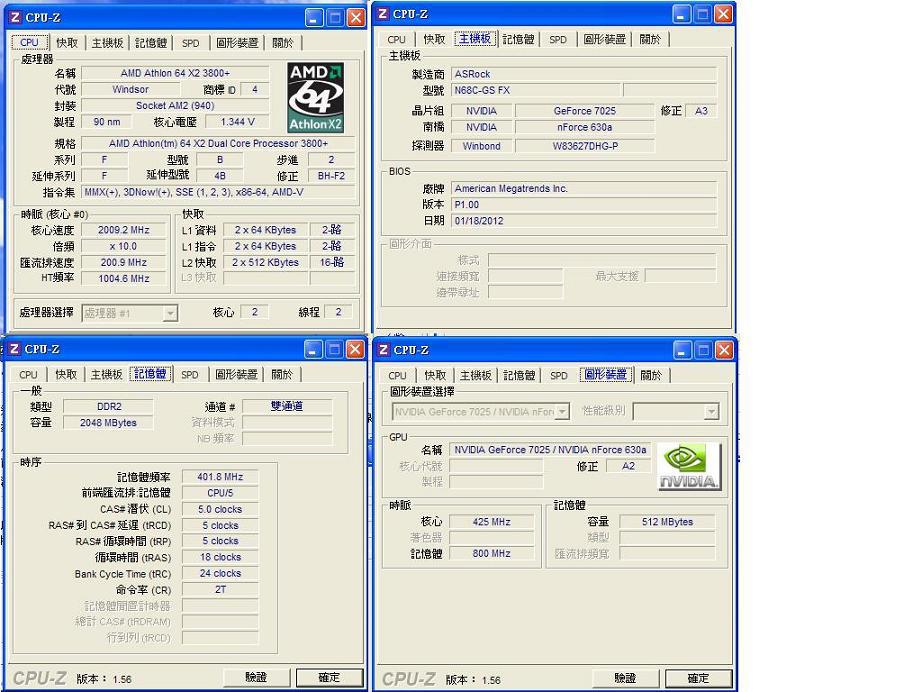Viewport: 922px width, 692px height.
Task: Click the Z title icon of the memory (記憶體) window
Action: pos(15,349)
